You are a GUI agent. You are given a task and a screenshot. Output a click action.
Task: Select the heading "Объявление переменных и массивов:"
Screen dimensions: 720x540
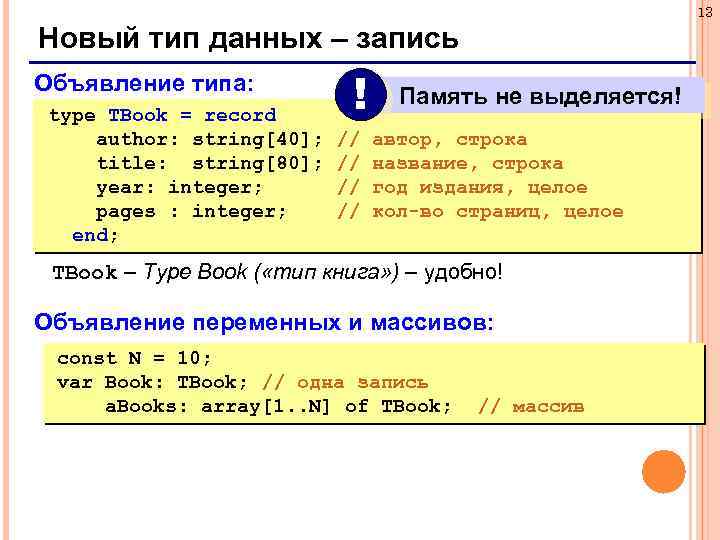pyautogui.click(x=264, y=322)
